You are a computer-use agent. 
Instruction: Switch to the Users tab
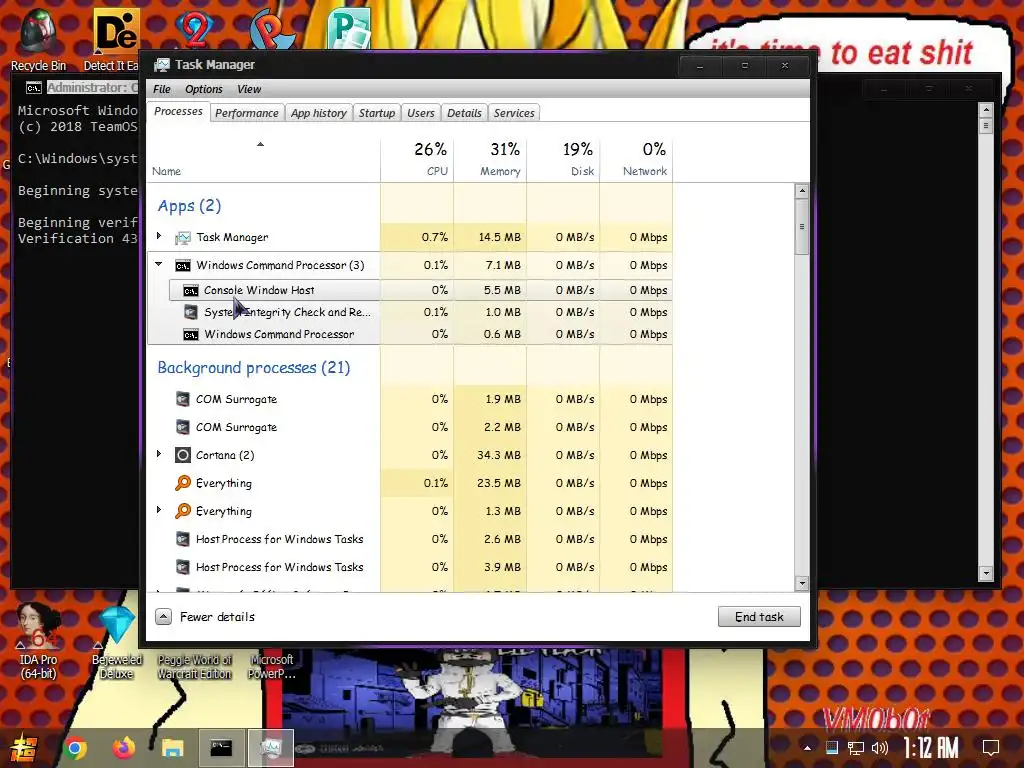pyautogui.click(x=421, y=113)
